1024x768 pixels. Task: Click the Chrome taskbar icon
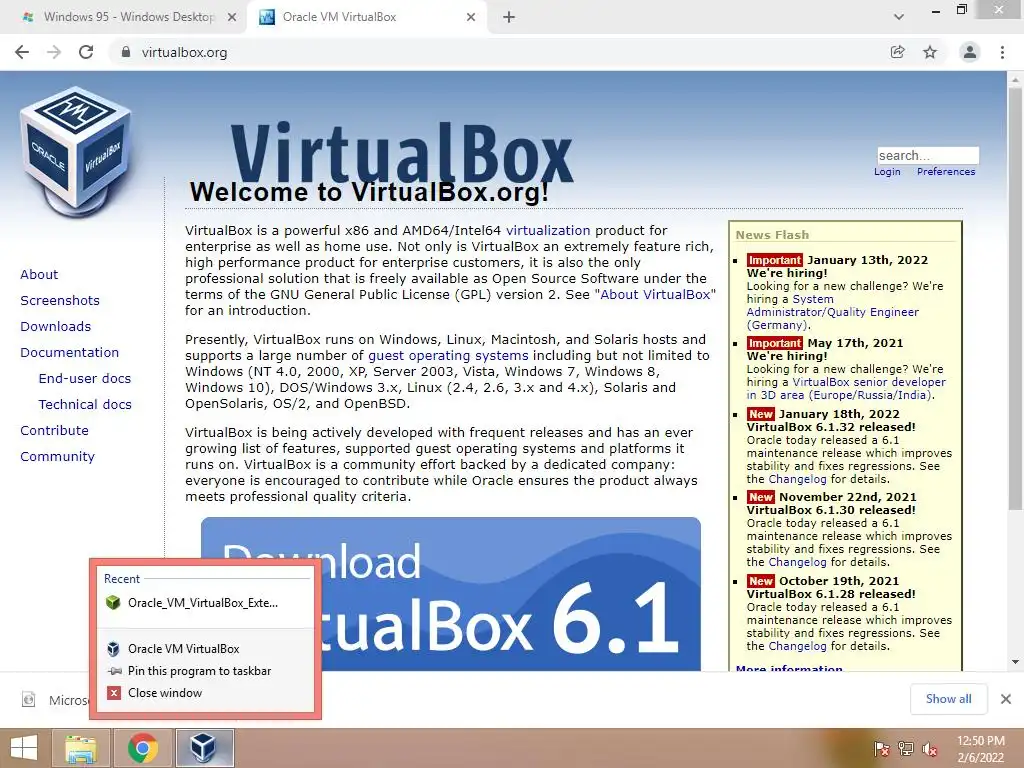tap(142, 748)
